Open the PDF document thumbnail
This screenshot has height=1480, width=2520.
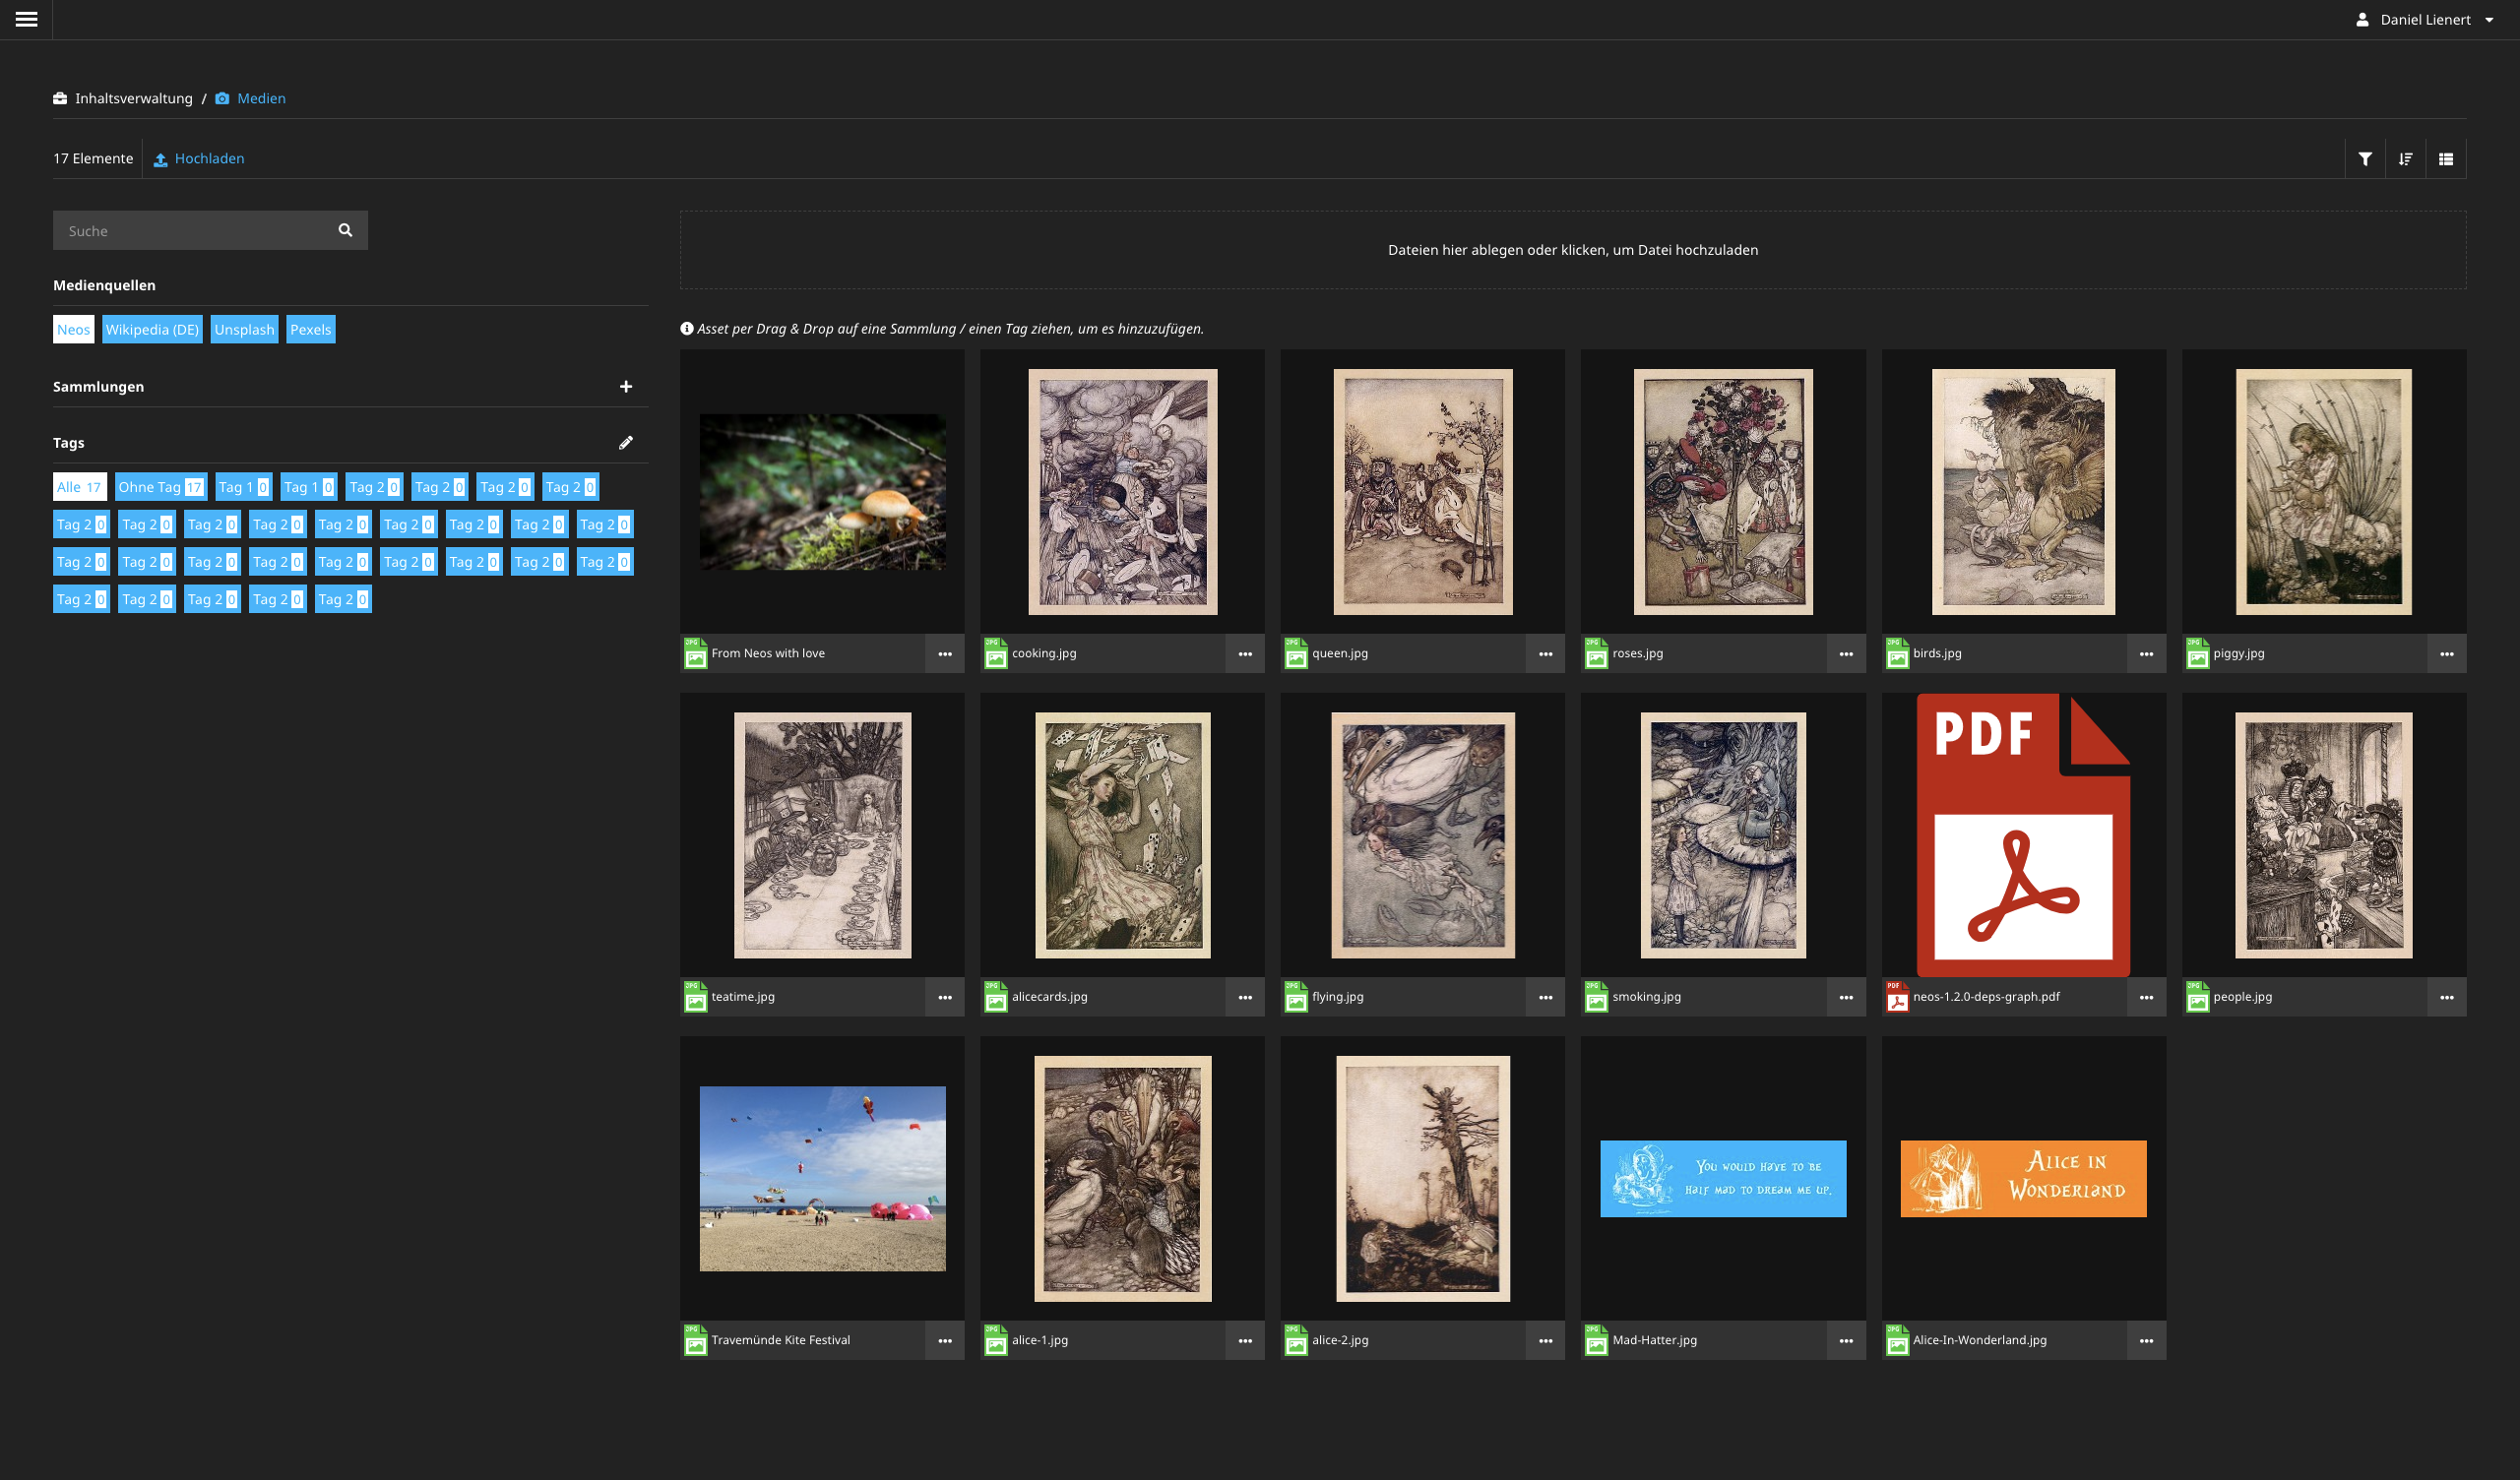coord(2023,835)
